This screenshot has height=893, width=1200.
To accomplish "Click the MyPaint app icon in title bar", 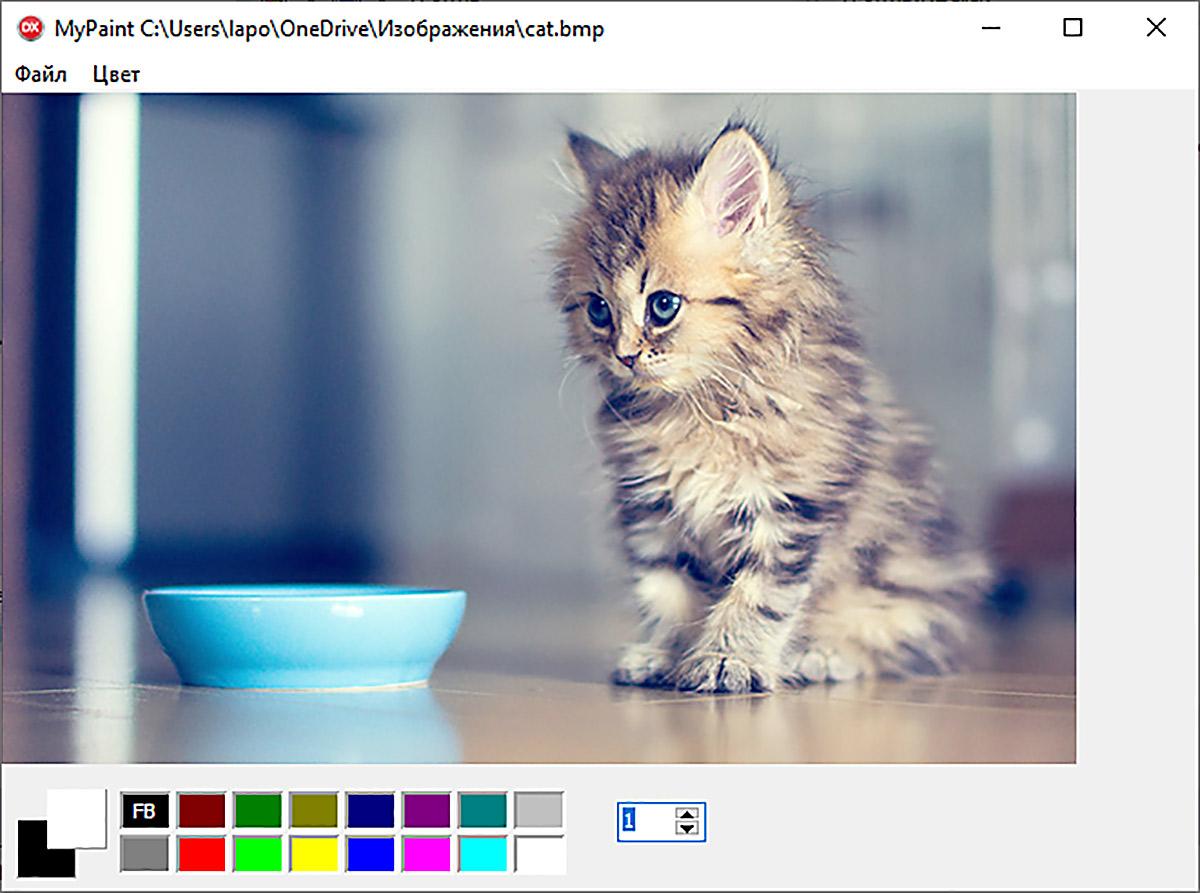I will point(30,28).
